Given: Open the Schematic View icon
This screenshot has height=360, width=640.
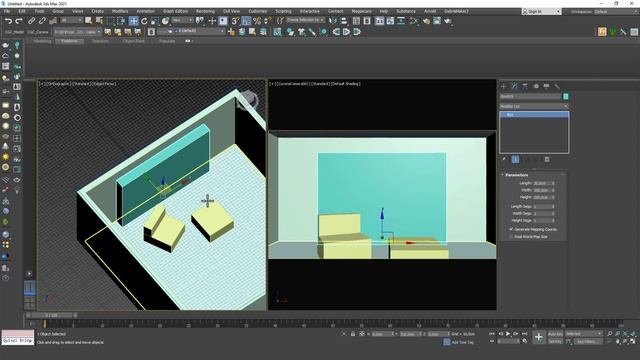Looking at the screenshot, I should coord(401,20).
